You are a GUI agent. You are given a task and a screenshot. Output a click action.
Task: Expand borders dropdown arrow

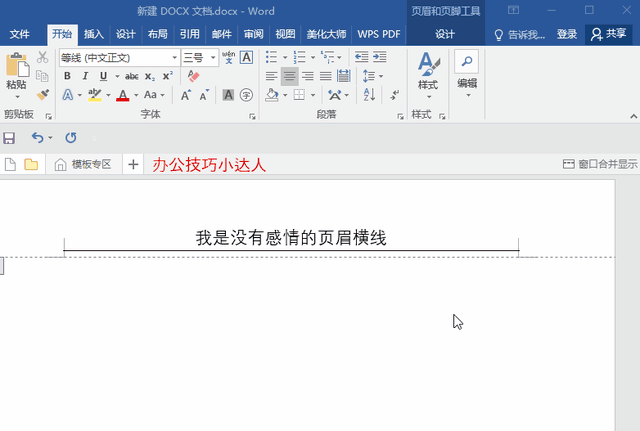313,96
